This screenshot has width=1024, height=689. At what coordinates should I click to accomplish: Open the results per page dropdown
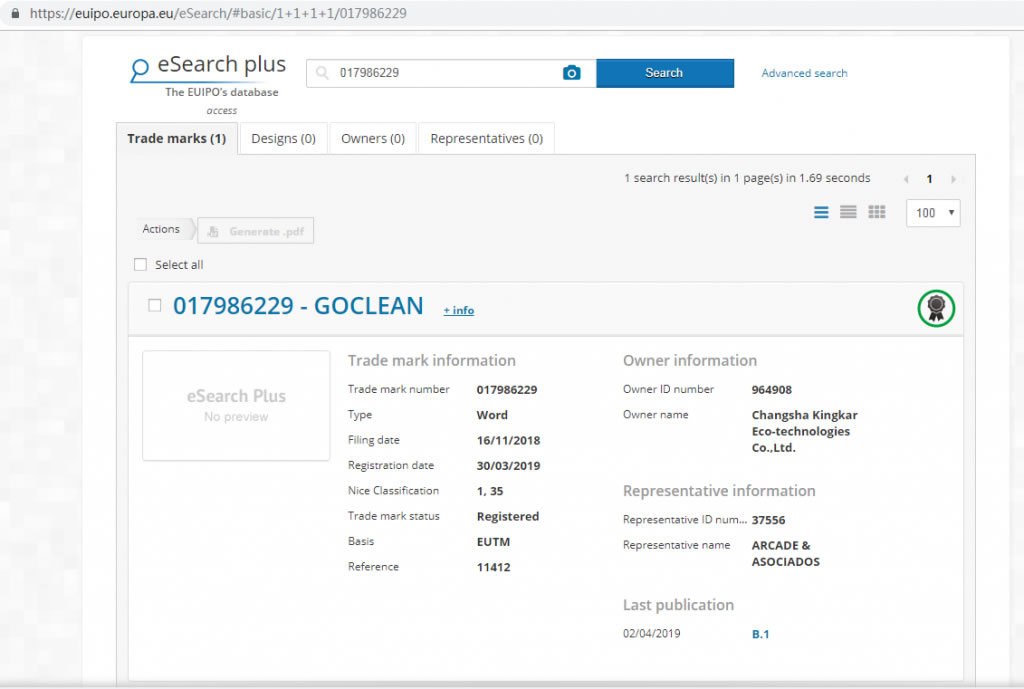[932, 213]
